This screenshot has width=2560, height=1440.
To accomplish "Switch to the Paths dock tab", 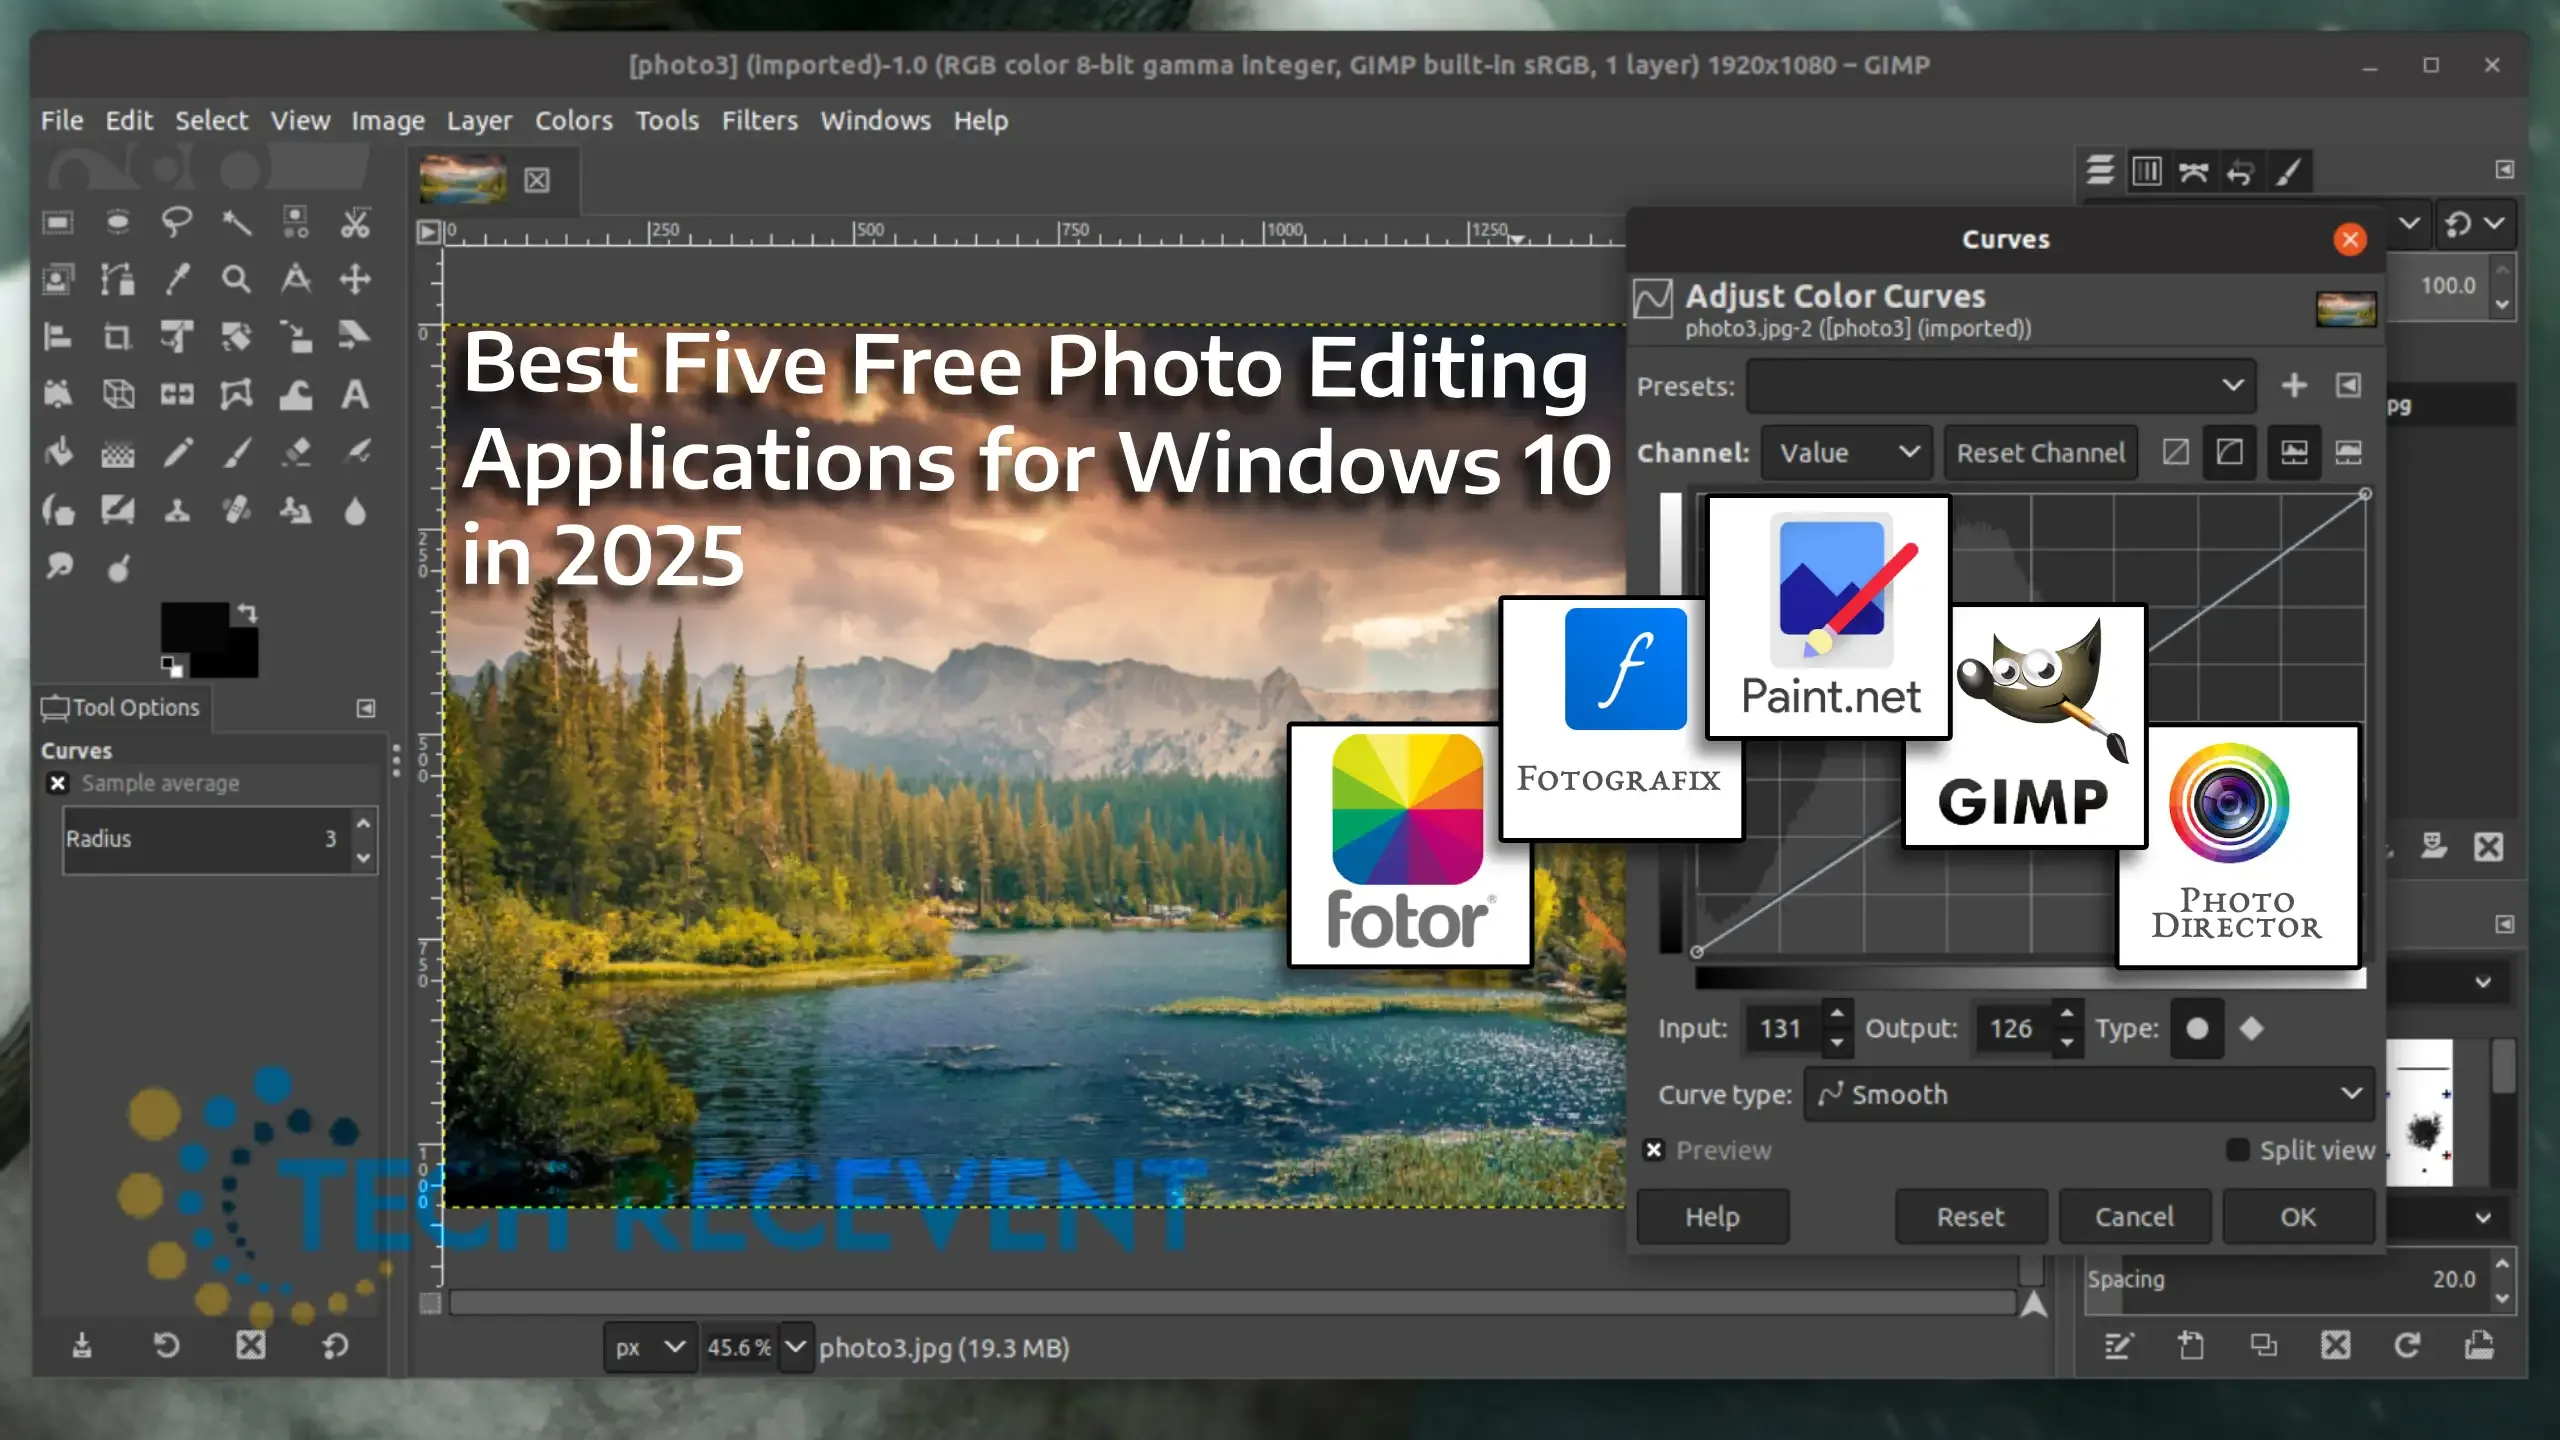I will [2194, 171].
